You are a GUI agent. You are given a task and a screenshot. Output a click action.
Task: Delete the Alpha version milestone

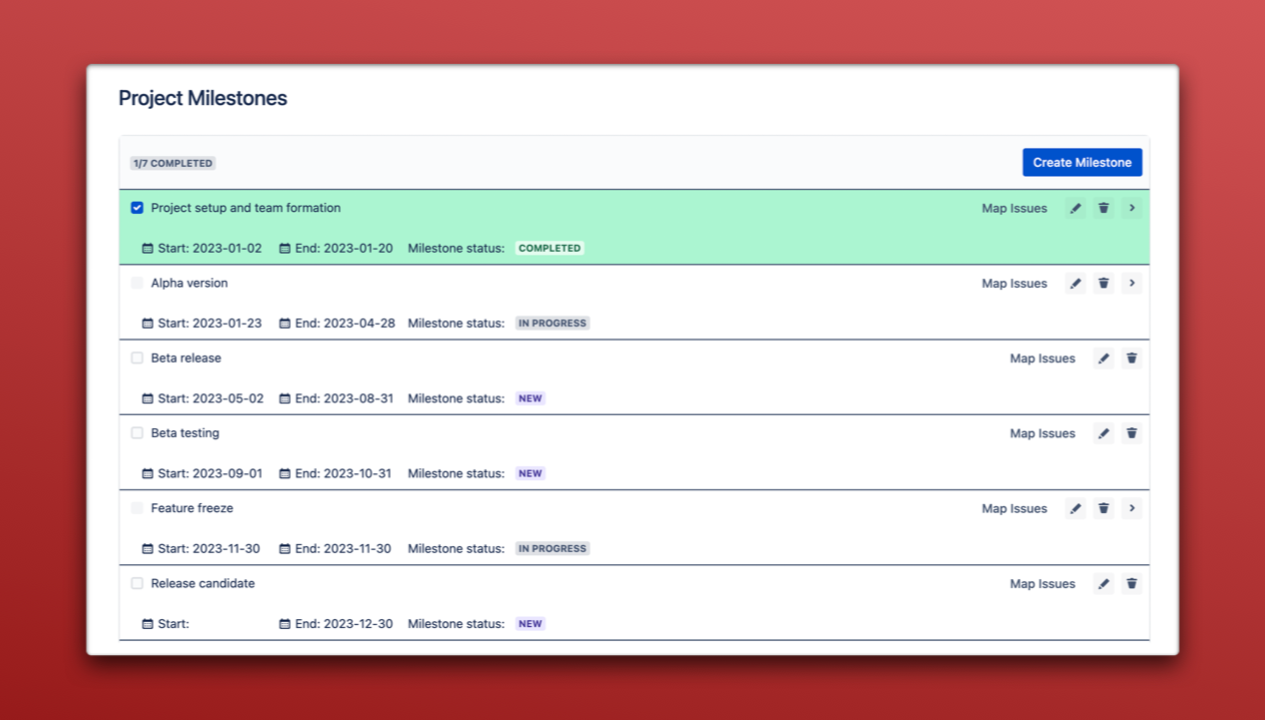click(1104, 283)
